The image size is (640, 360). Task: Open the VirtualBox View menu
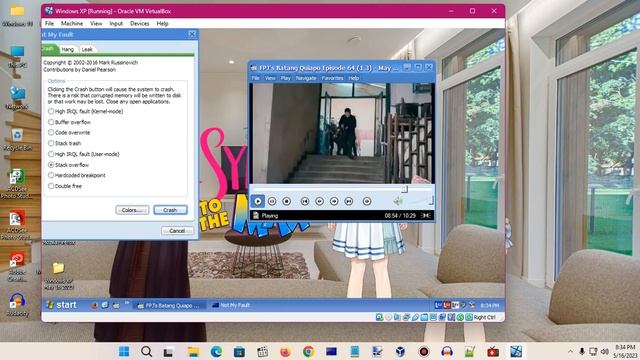pos(96,24)
